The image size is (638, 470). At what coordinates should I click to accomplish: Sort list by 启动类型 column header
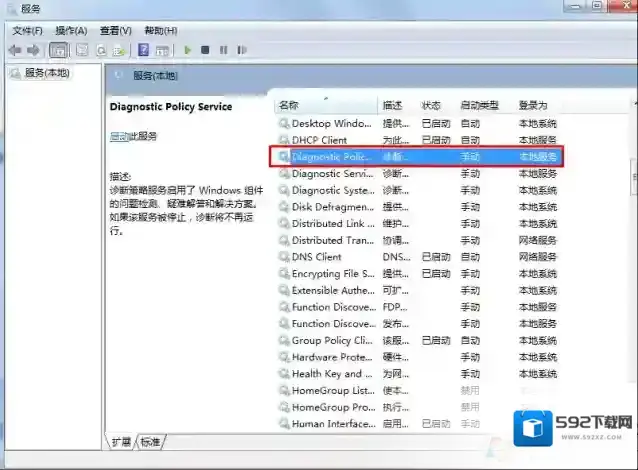pyautogui.click(x=478, y=105)
